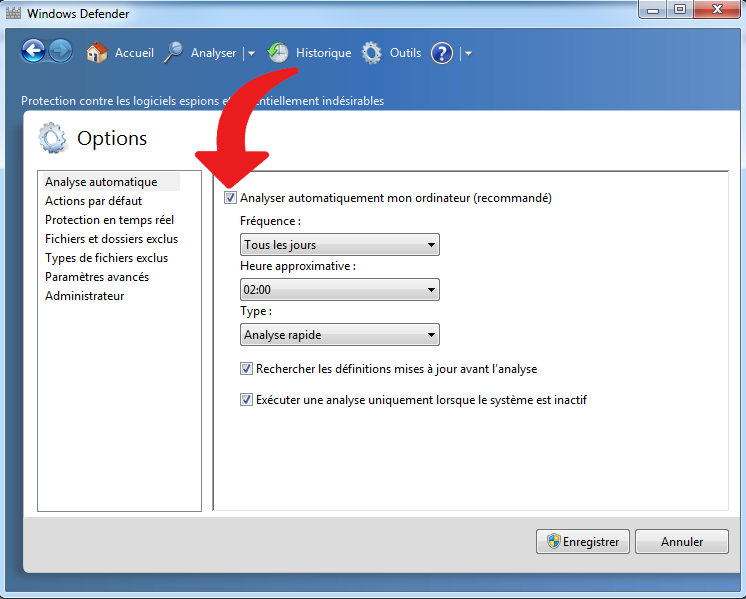Open the Historique section
The image size is (746, 599).
324,53
